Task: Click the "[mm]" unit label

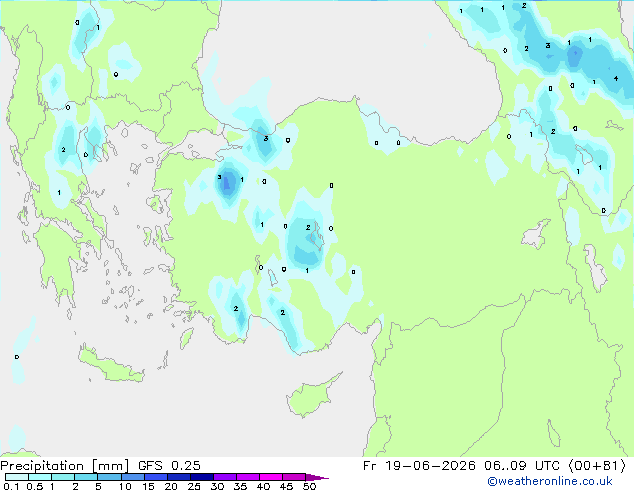Action: (x=111, y=466)
